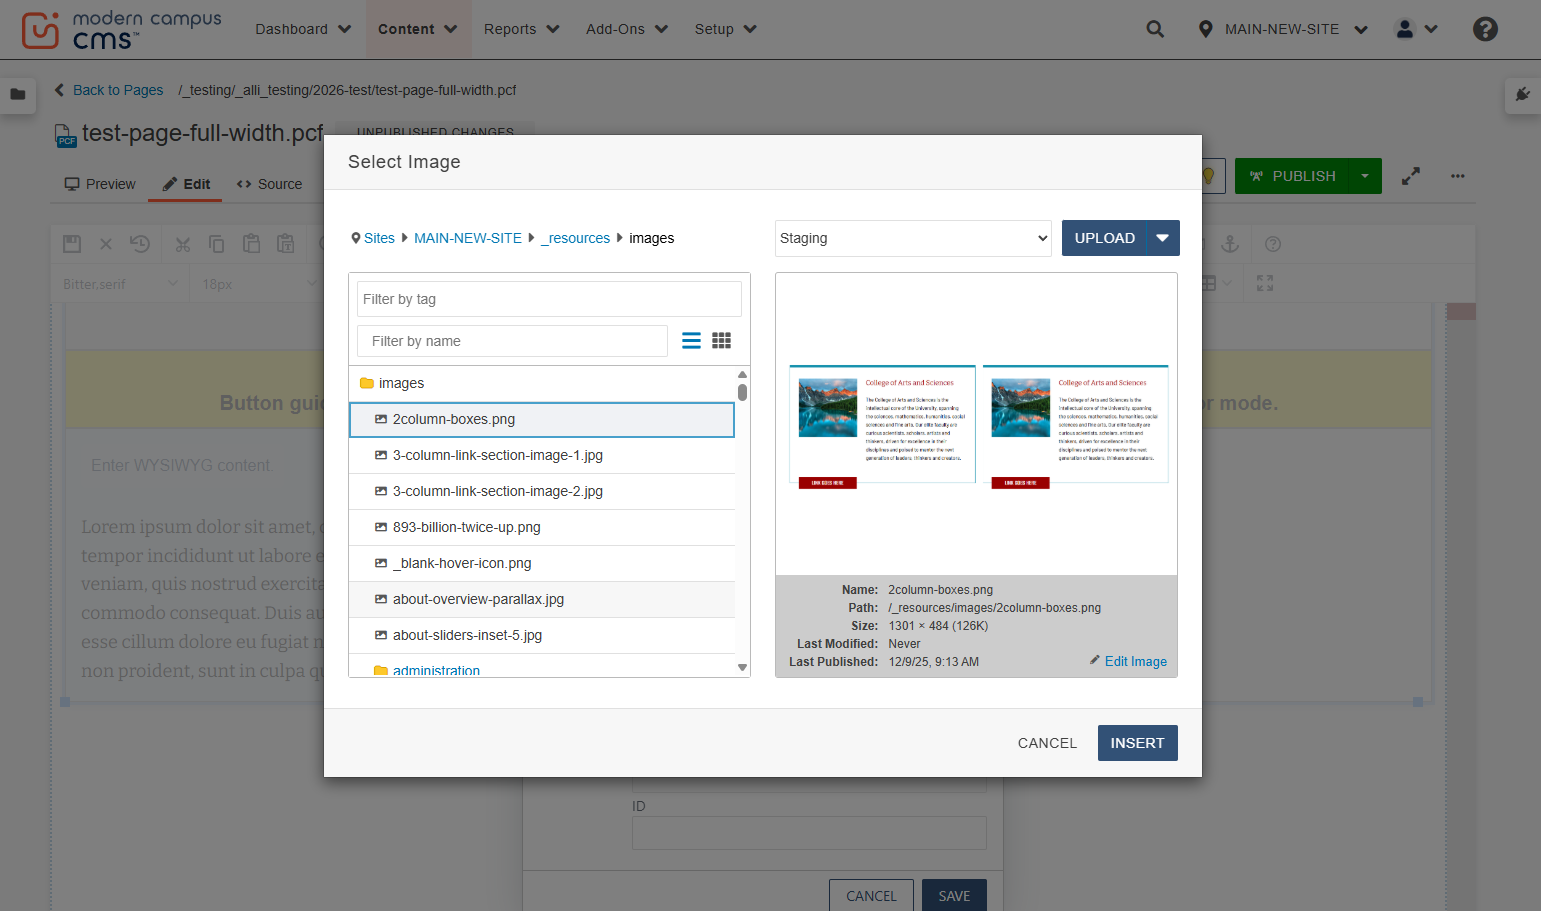Switch to list view in image browser
The height and width of the screenshot is (911, 1541).
pyautogui.click(x=691, y=341)
